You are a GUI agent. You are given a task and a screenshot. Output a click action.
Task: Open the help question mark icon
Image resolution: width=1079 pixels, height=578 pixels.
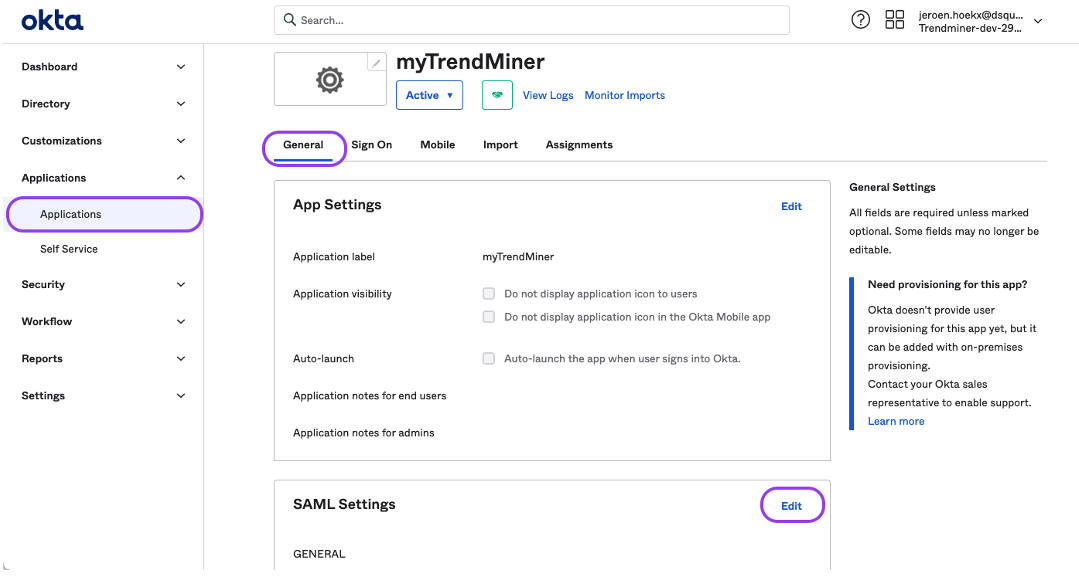pos(860,20)
